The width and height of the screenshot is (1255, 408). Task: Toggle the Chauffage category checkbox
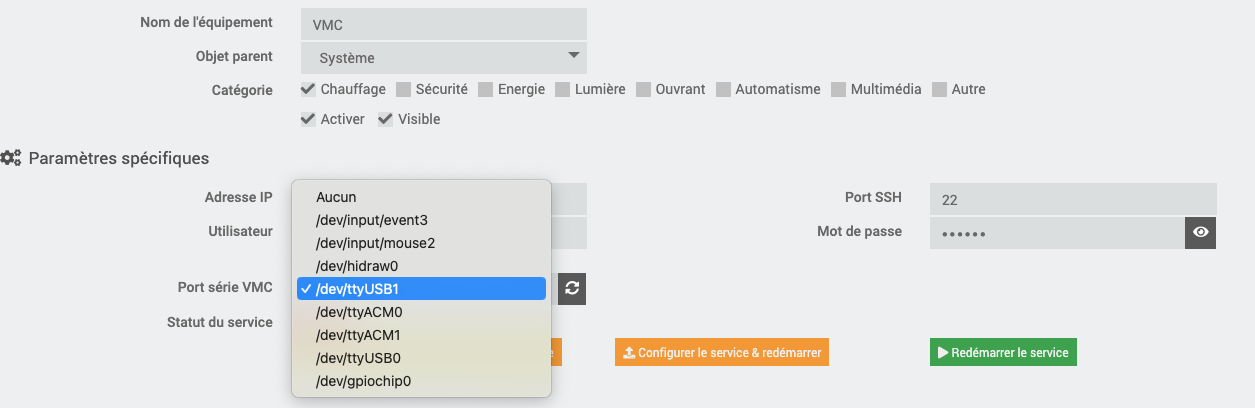point(309,89)
